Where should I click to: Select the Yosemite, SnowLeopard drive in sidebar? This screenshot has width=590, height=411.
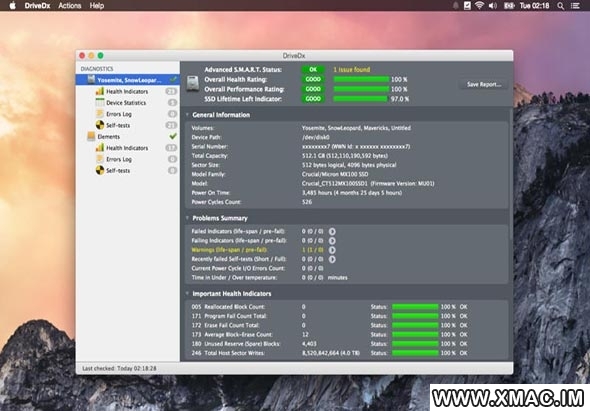128,80
